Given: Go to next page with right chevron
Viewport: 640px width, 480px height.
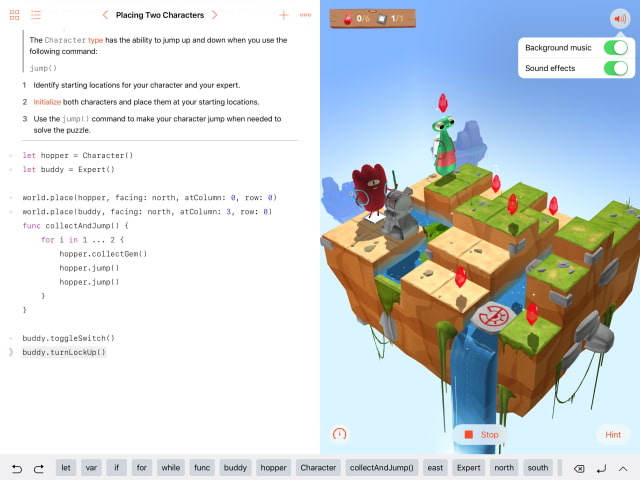Looking at the screenshot, I should pos(215,15).
